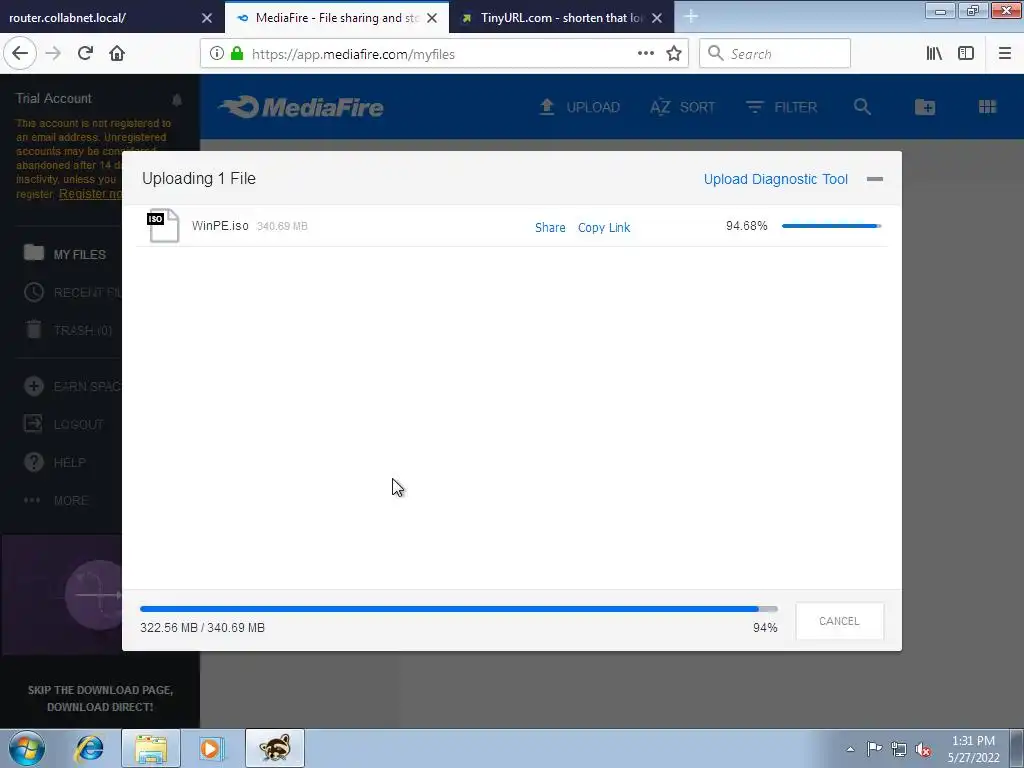Screen dimensions: 1024x768
Task: Click the 322.56 MB / 340.69 MB text
Action: [202, 628]
